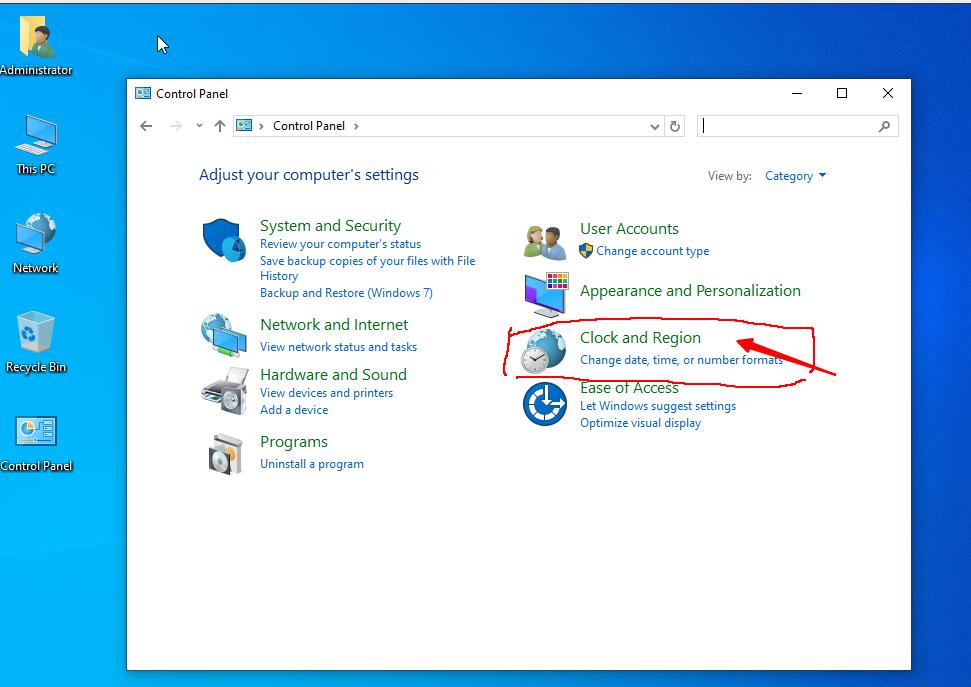
Task: Open Appearance and Personalization heading
Action: [690, 291]
